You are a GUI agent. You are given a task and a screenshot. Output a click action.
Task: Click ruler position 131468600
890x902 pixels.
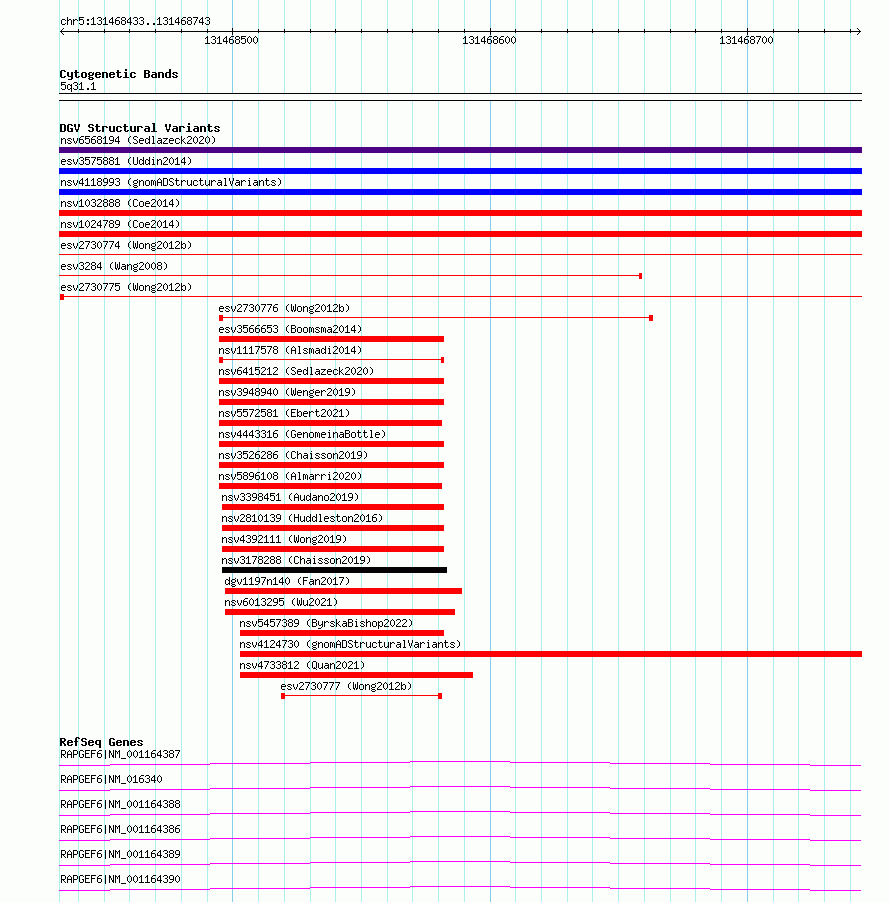pos(489,40)
